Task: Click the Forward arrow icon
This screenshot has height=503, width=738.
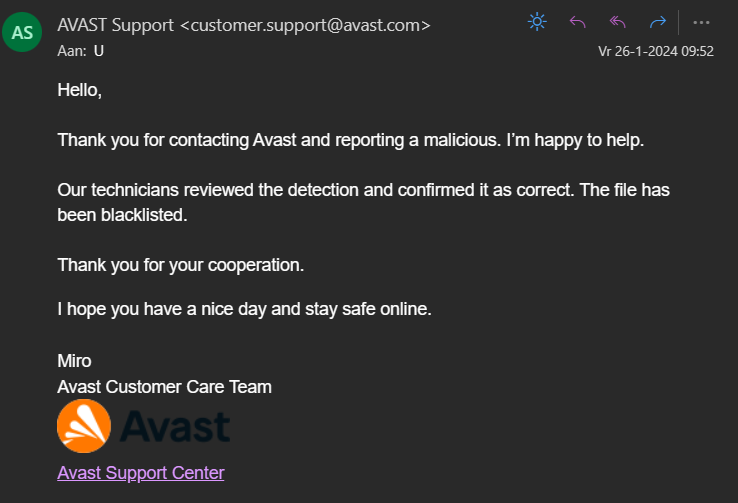Action: [657, 22]
